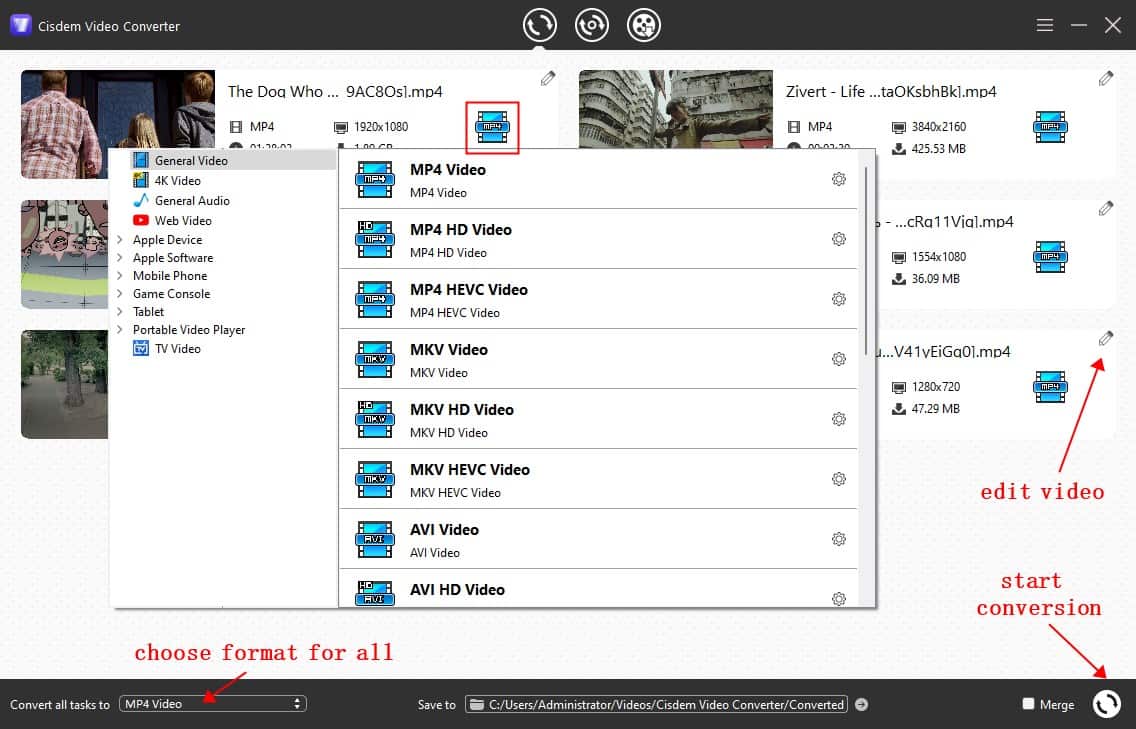
Task: Open settings gear for MKV Video
Action: tap(839, 359)
